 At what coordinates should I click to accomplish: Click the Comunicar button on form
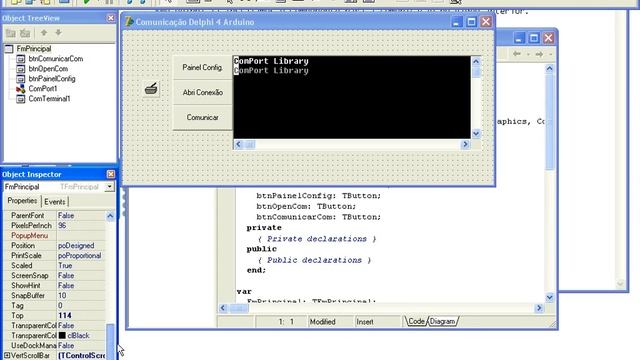[202, 117]
